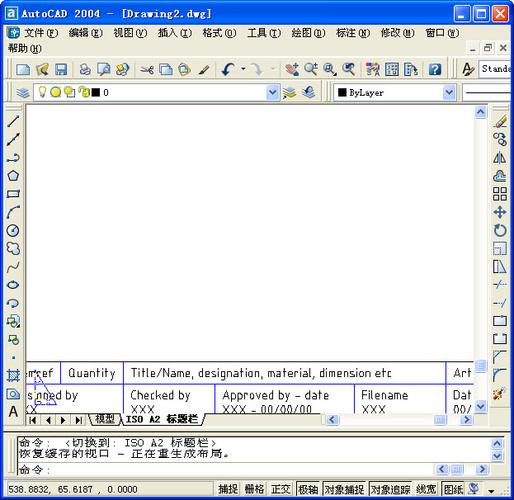This screenshot has width=514, height=500.
Task: Toggle 对象捕捉 object snap
Action: 344,489
